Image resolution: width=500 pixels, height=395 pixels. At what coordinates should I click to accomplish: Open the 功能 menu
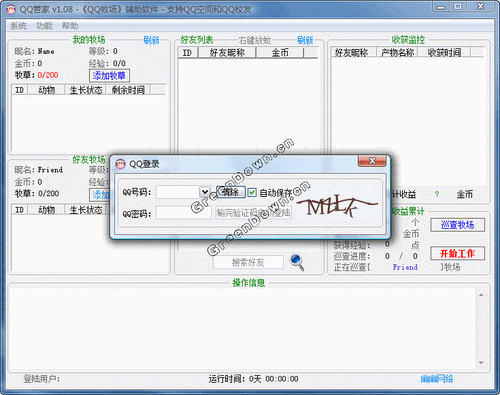44,26
